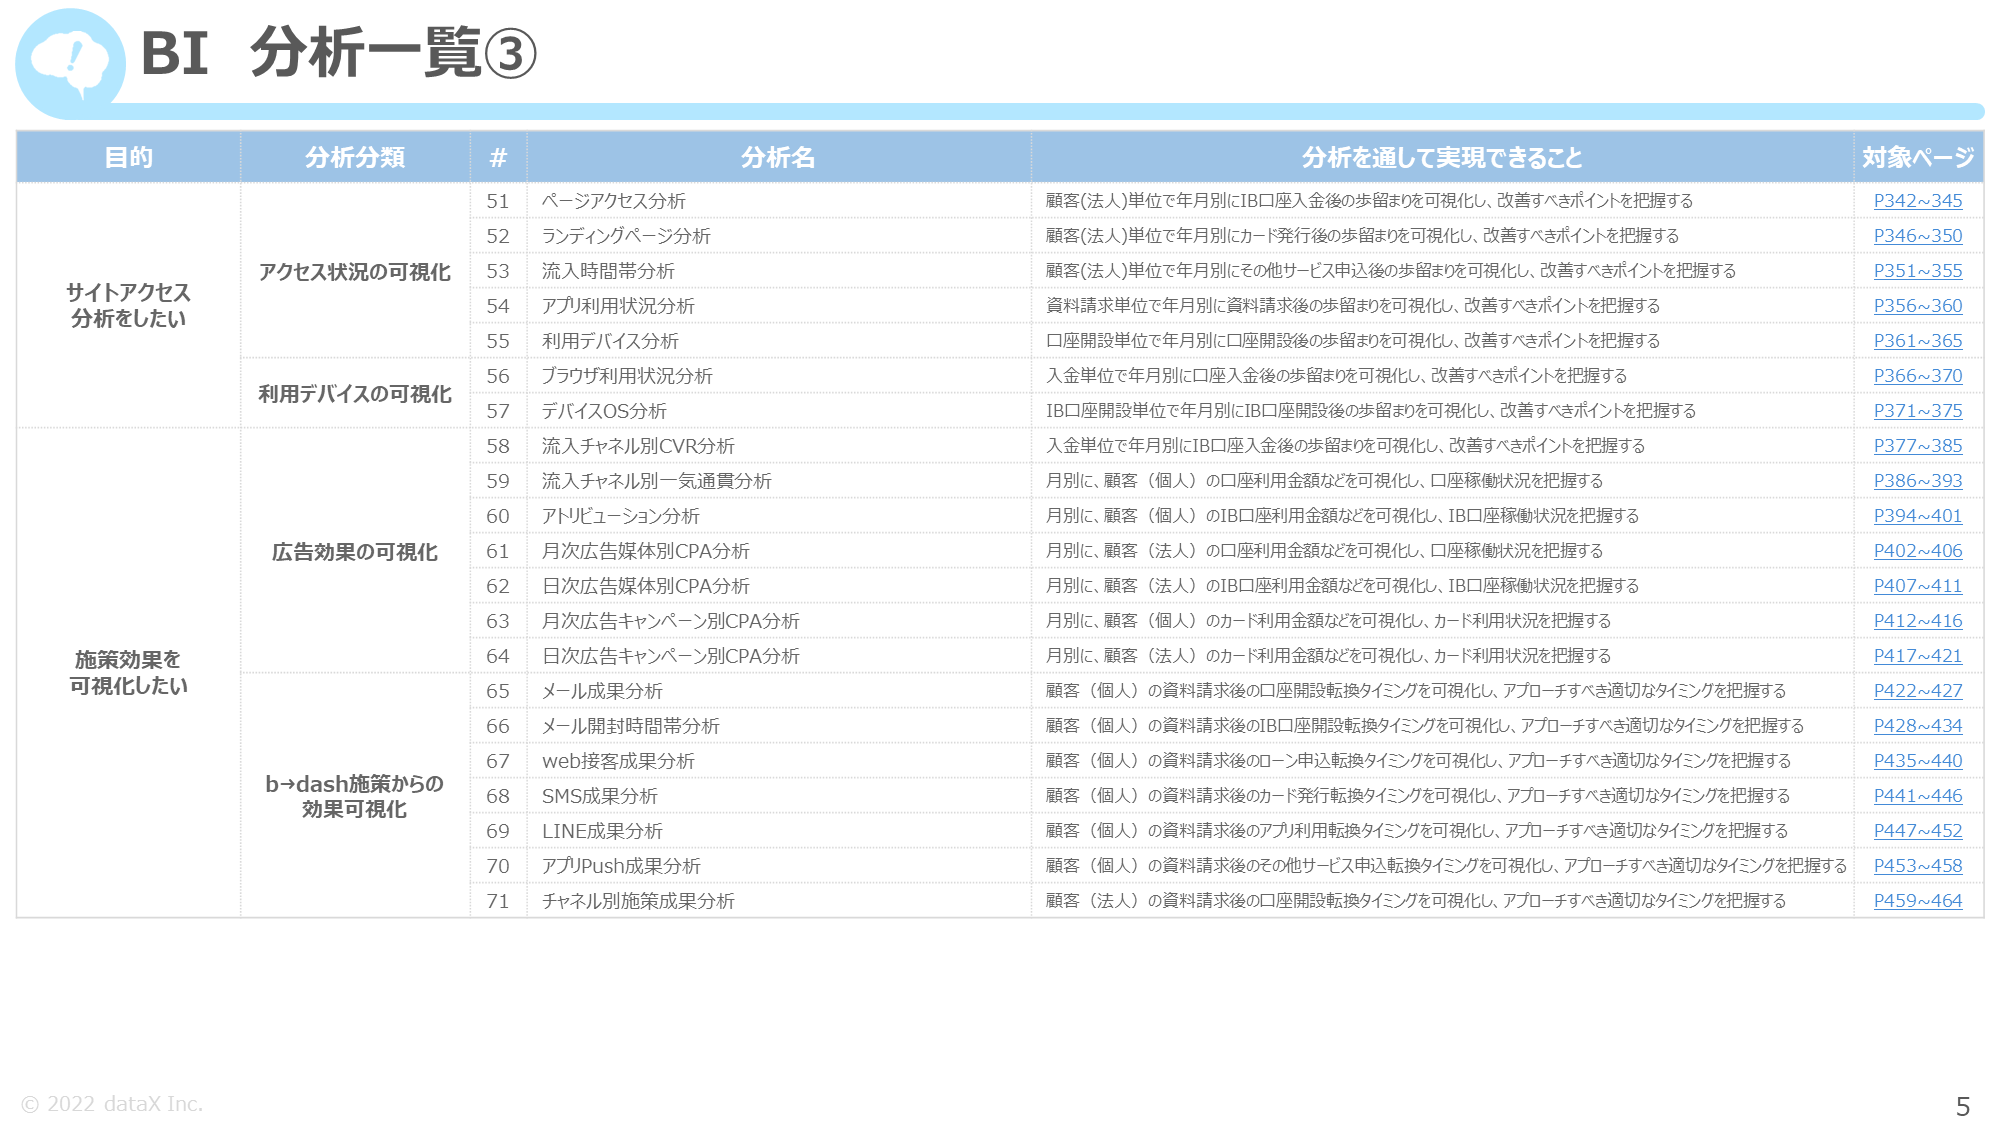Click the slide page number 5
Image resolution: width=2000 pixels, height=1125 pixels.
pos(1962,1107)
